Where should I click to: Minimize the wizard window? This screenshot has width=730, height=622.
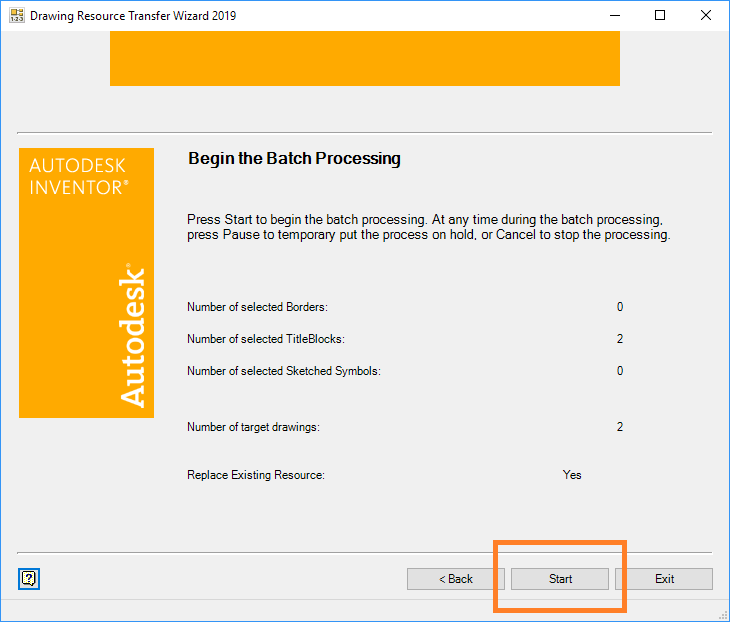point(615,15)
